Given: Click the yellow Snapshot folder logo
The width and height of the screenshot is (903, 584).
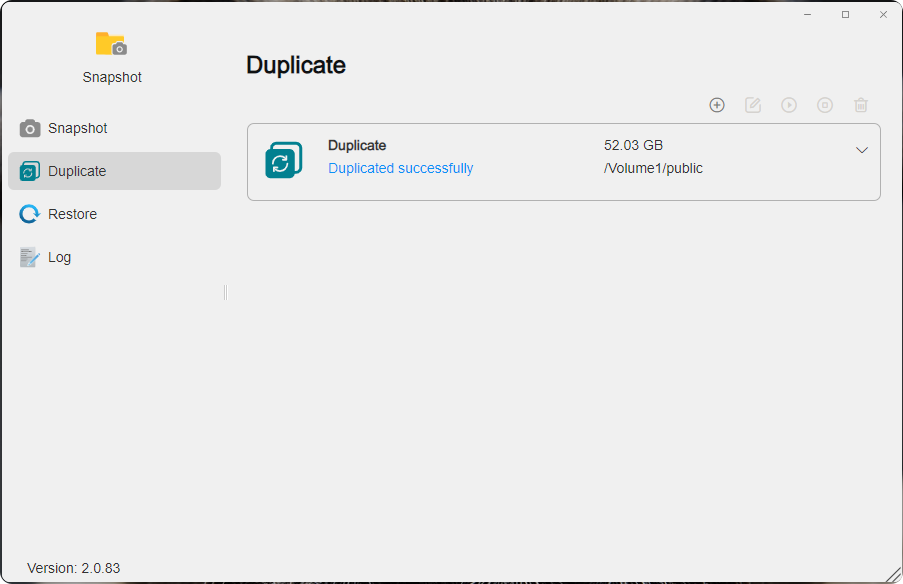Looking at the screenshot, I should [x=111, y=44].
